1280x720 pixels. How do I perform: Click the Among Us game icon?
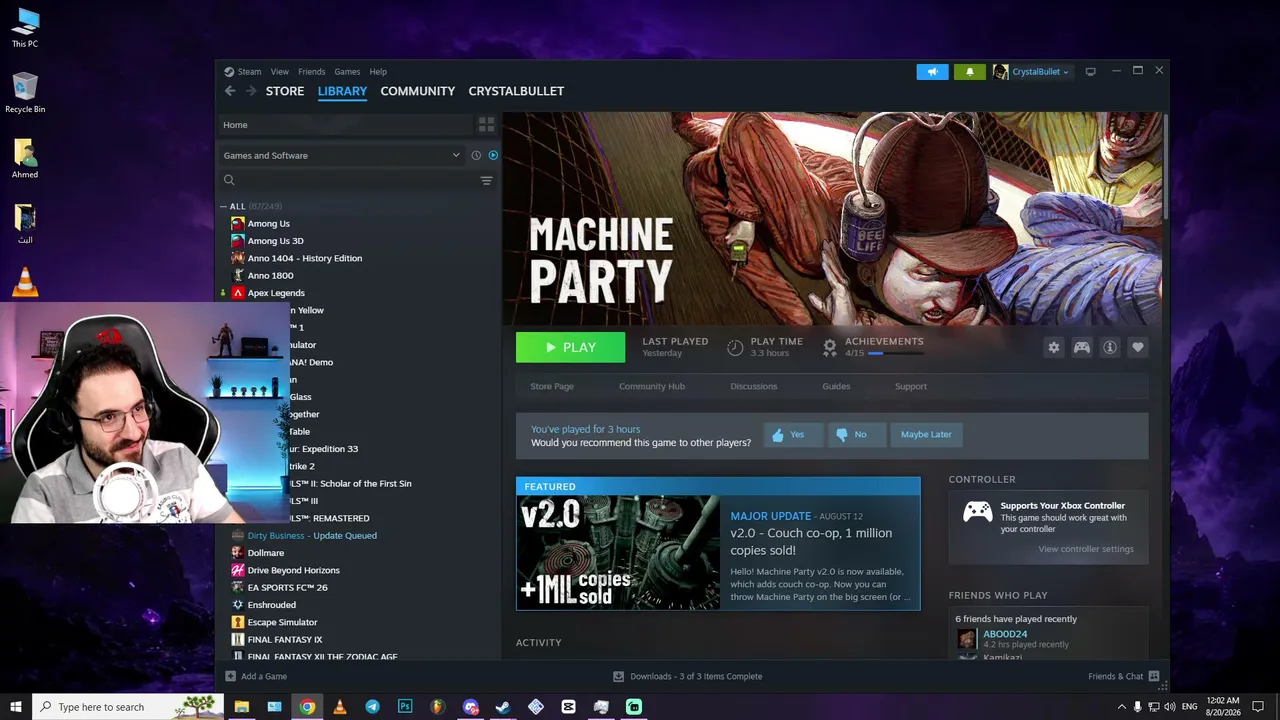point(237,224)
